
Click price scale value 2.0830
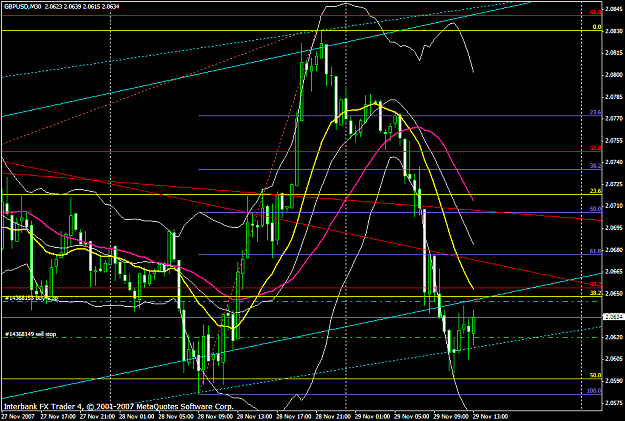pyautogui.click(x=613, y=31)
